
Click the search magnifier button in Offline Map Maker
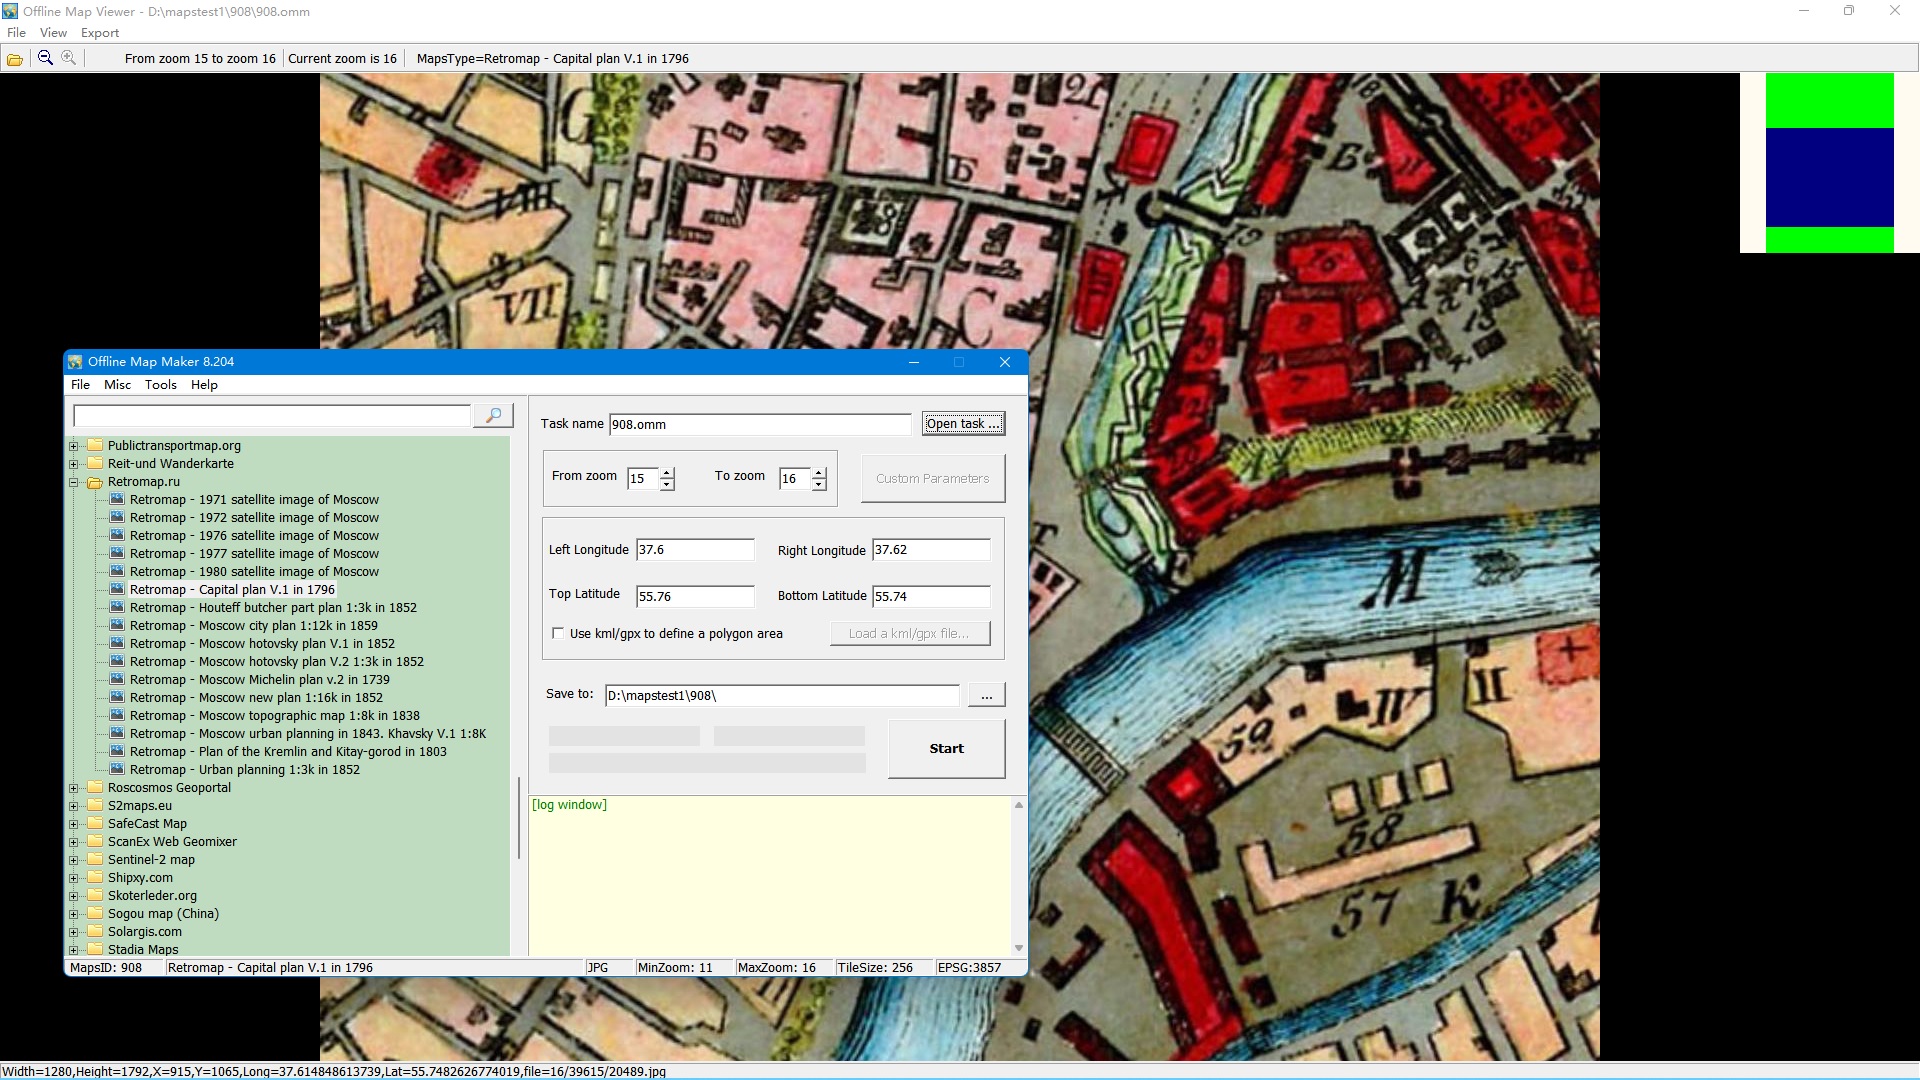pyautogui.click(x=493, y=415)
